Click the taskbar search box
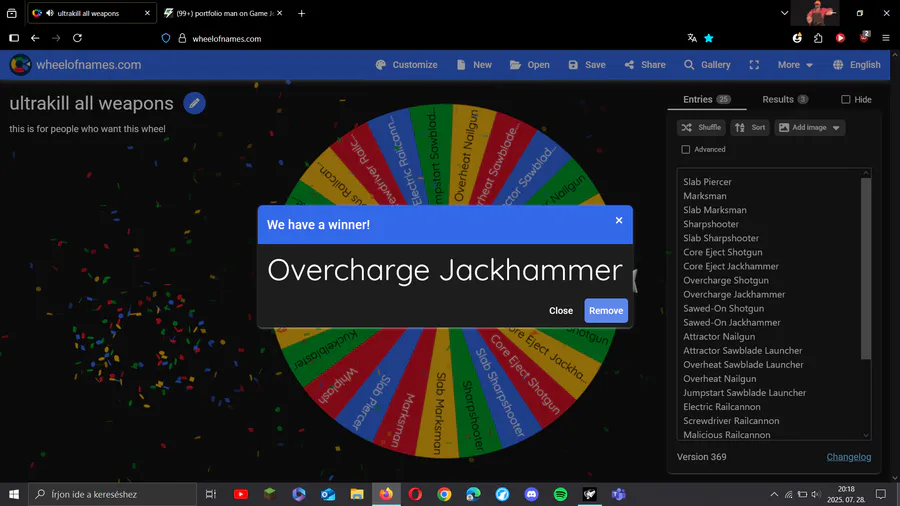 click(112, 494)
